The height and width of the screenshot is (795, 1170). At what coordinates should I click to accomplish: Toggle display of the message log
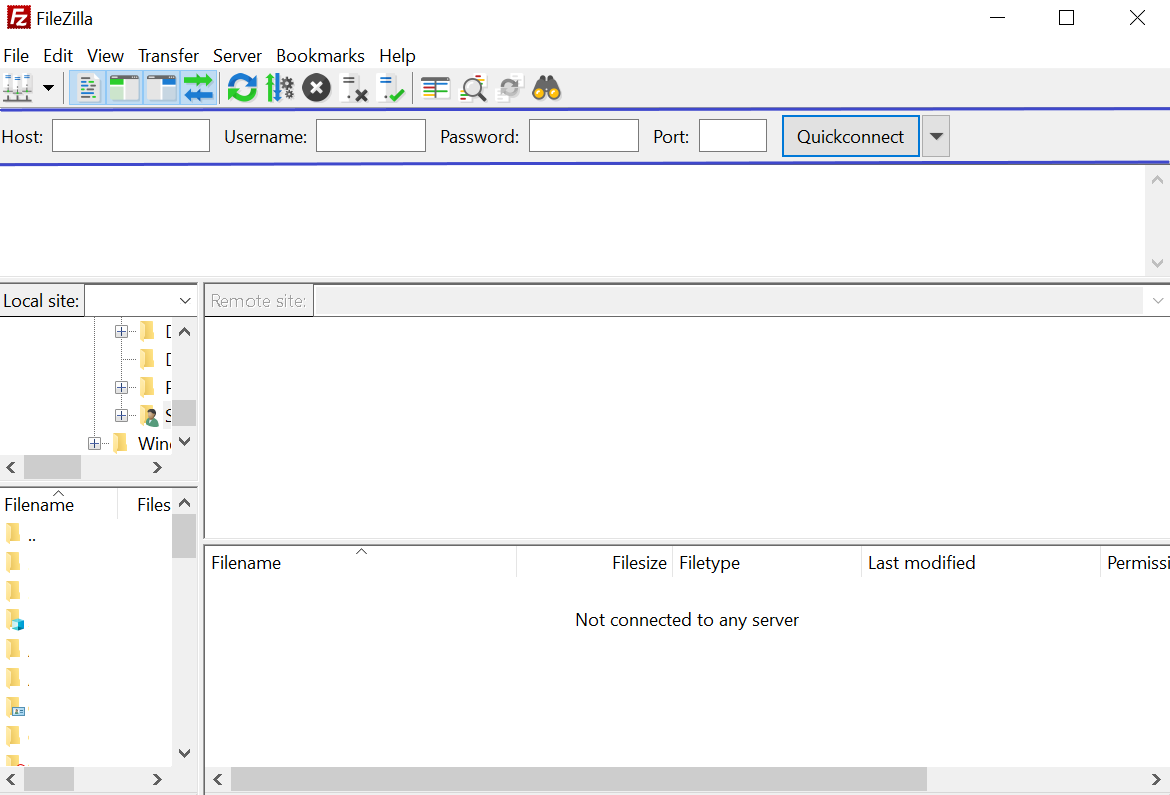(88, 88)
